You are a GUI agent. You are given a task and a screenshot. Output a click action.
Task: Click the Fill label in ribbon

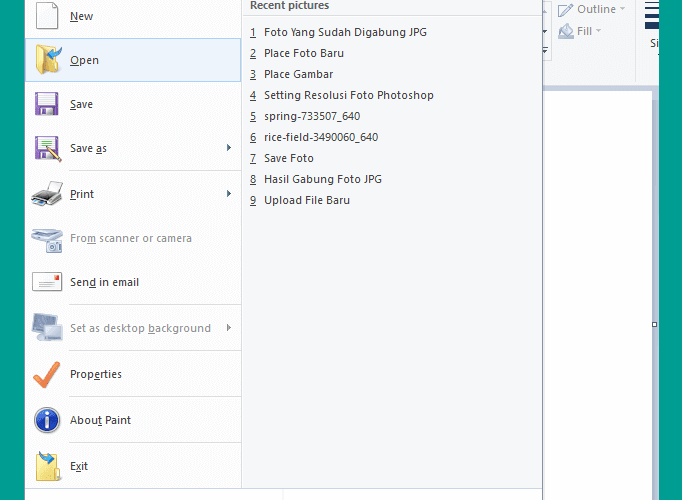[584, 31]
